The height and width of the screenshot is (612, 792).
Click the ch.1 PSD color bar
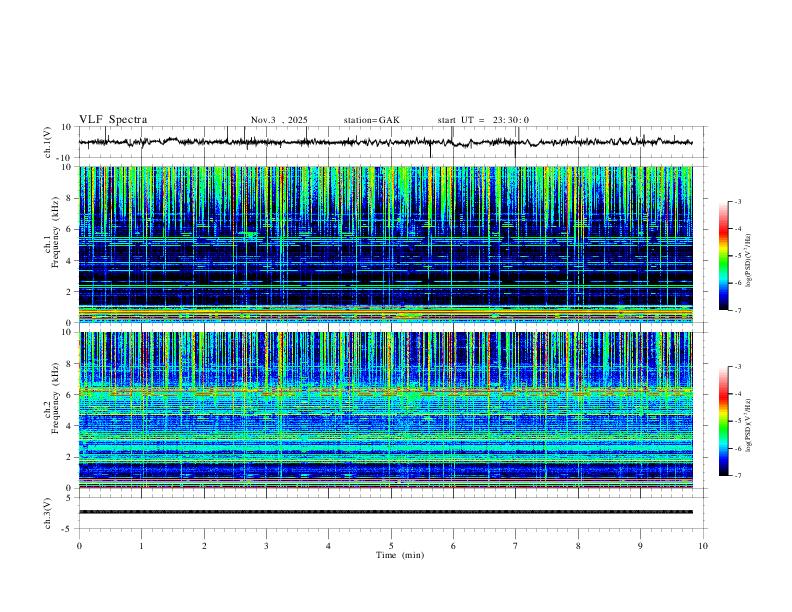pyautogui.click(x=723, y=256)
